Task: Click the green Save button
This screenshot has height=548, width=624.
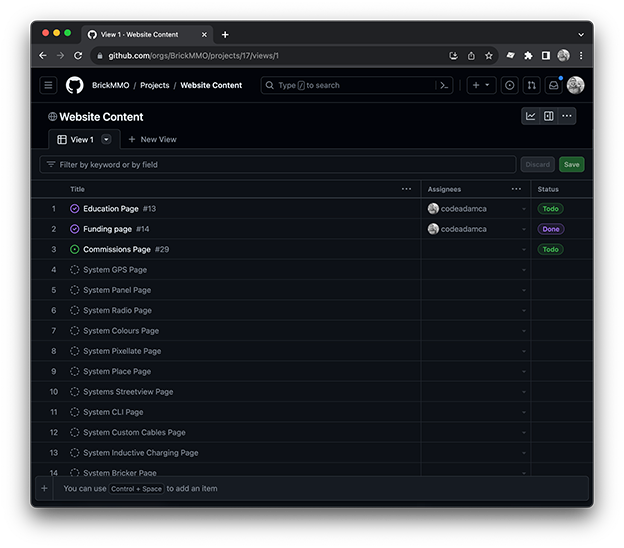Action: 571,164
